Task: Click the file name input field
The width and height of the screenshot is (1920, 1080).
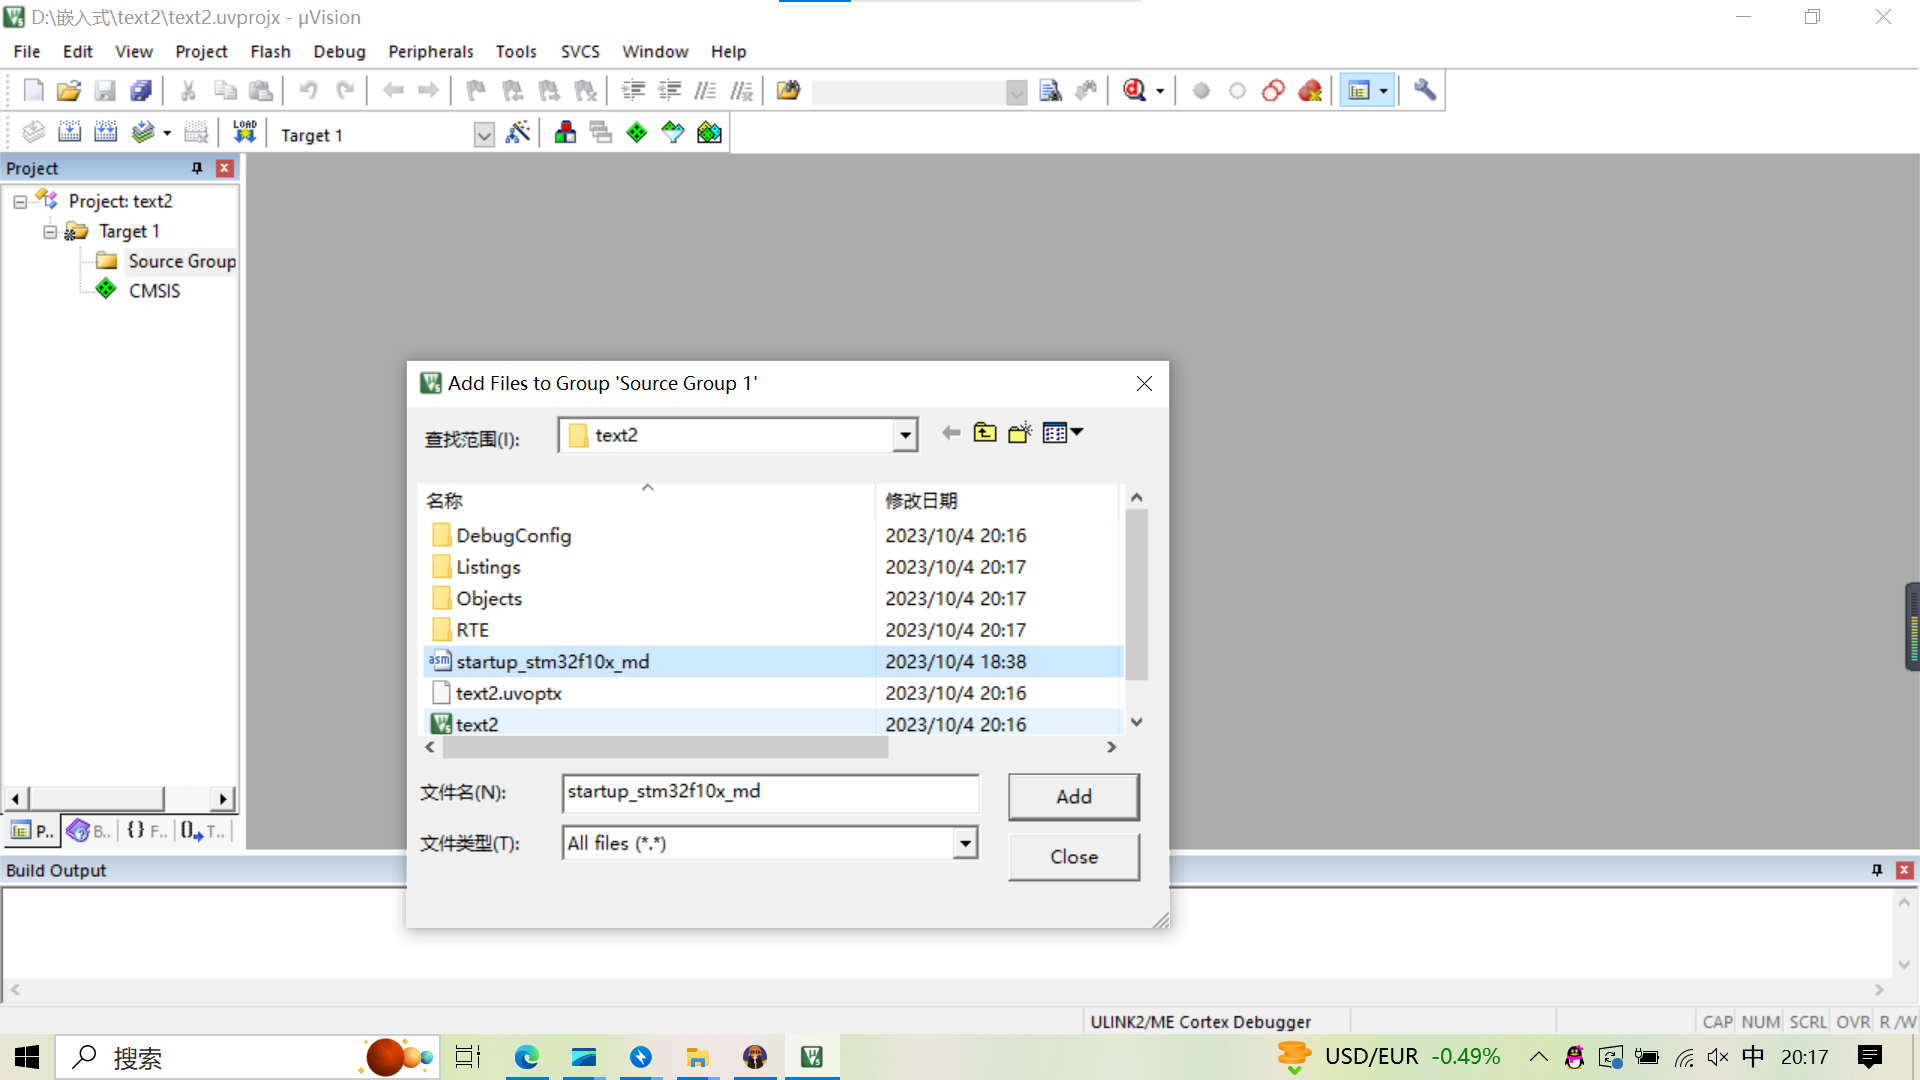Action: click(x=770, y=792)
